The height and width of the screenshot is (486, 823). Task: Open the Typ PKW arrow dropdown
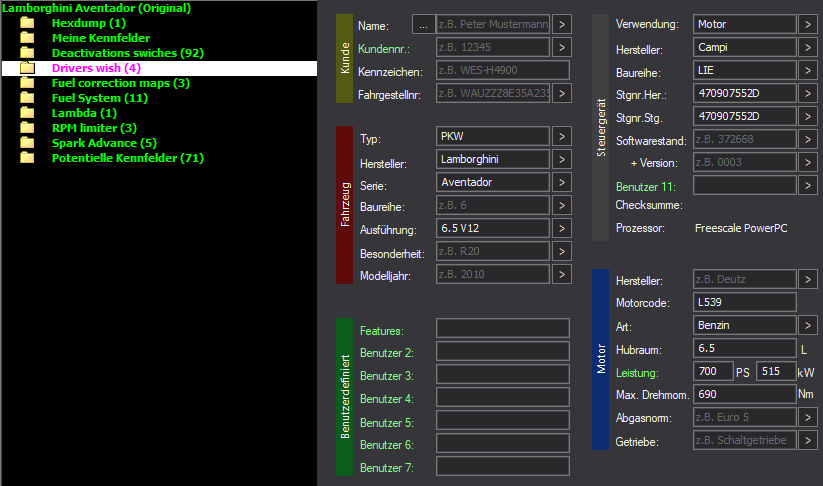[562, 136]
